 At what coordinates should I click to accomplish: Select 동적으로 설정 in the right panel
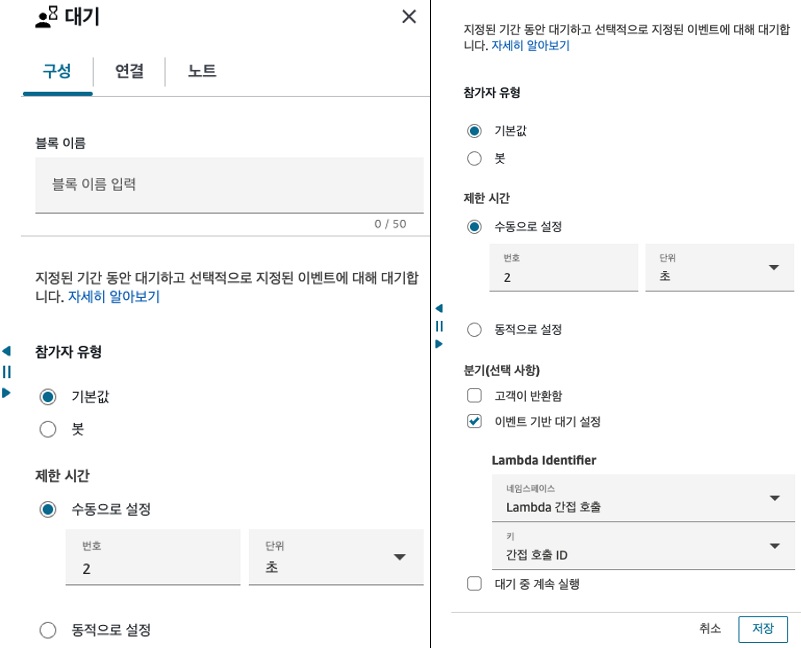click(x=474, y=329)
